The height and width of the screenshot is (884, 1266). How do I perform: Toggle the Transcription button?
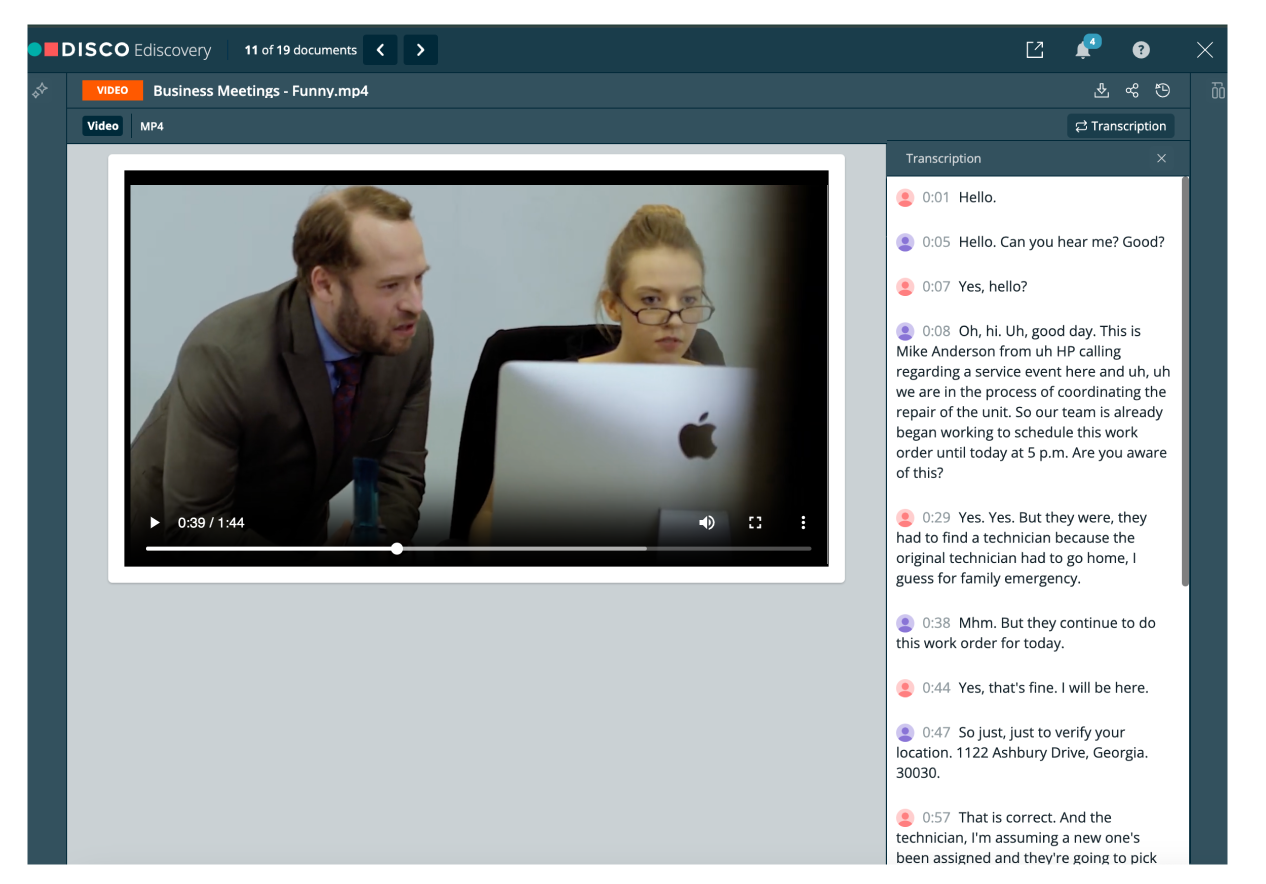1121,126
